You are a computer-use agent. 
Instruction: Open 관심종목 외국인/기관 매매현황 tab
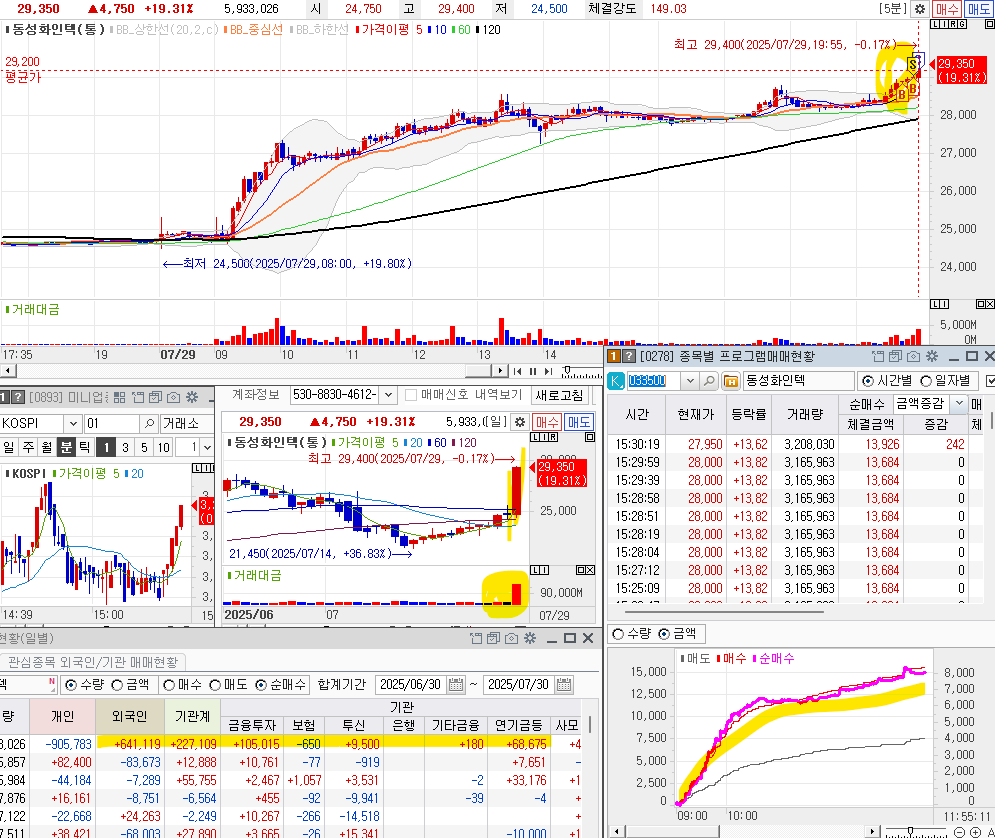point(92,662)
